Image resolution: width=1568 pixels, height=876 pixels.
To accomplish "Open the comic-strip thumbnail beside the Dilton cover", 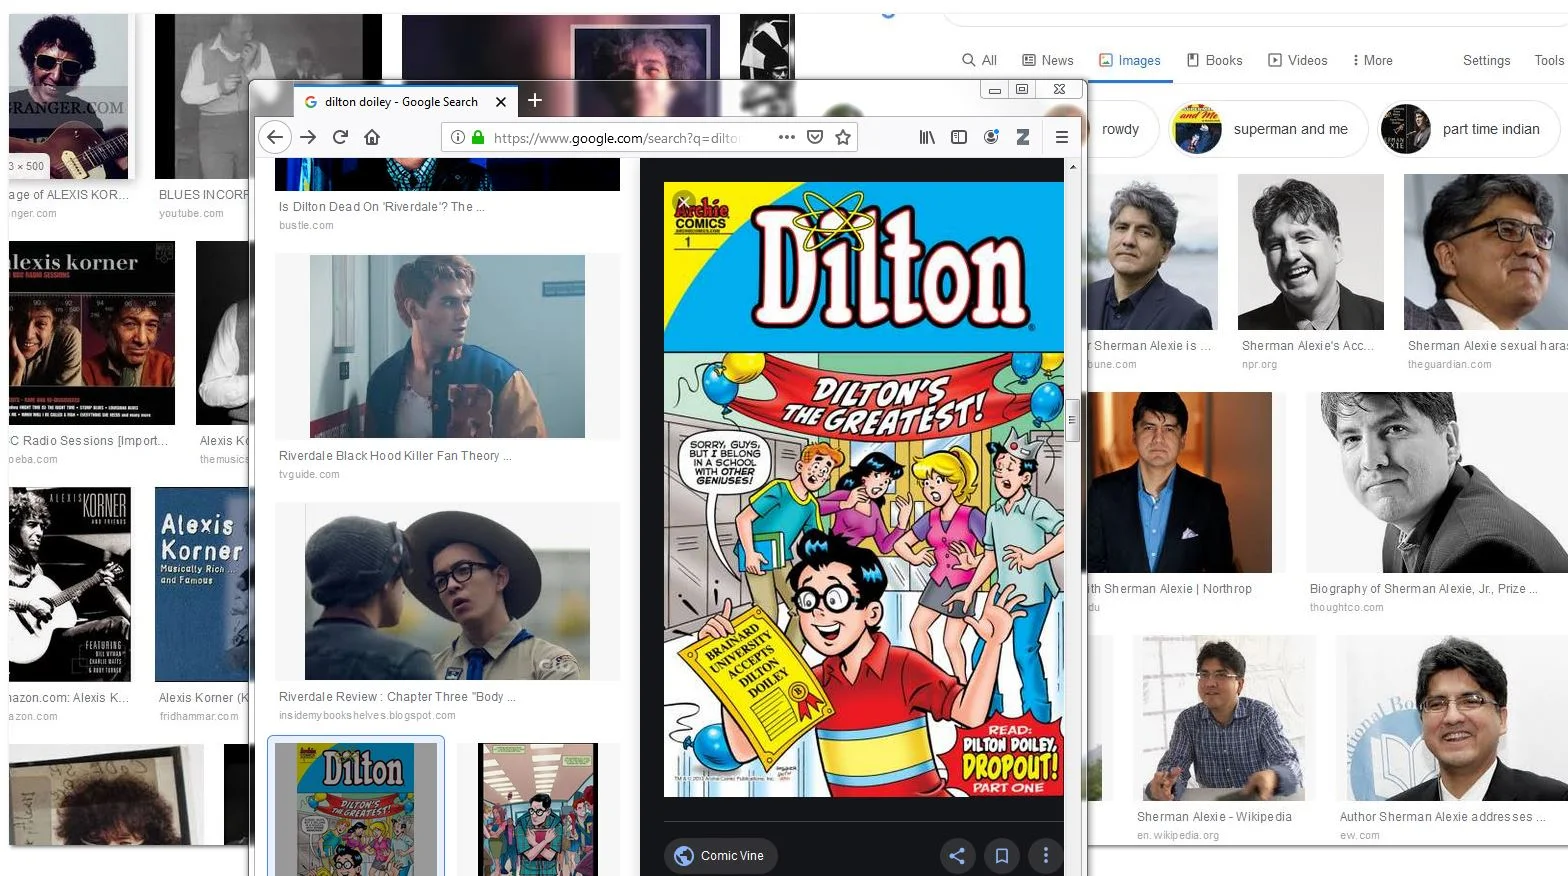I will click(538, 809).
